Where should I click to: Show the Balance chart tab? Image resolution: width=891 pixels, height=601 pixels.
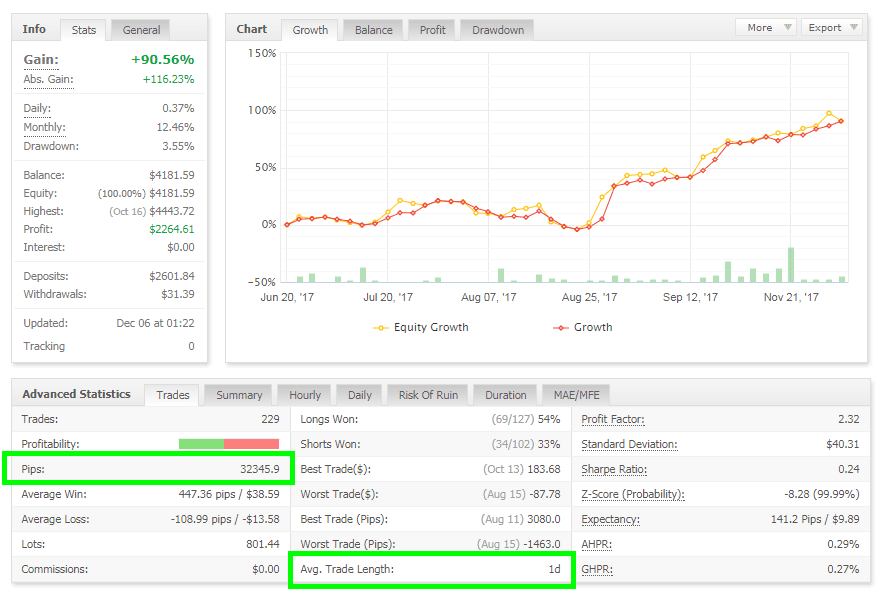[x=373, y=30]
